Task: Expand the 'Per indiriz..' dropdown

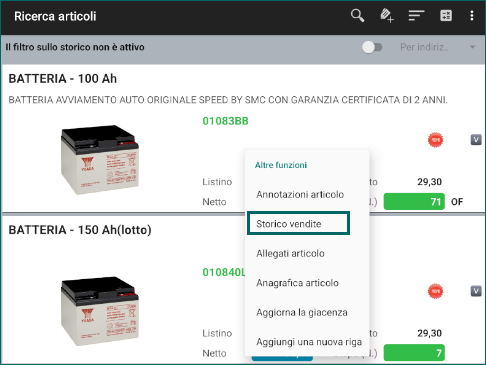Action: click(438, 47)
